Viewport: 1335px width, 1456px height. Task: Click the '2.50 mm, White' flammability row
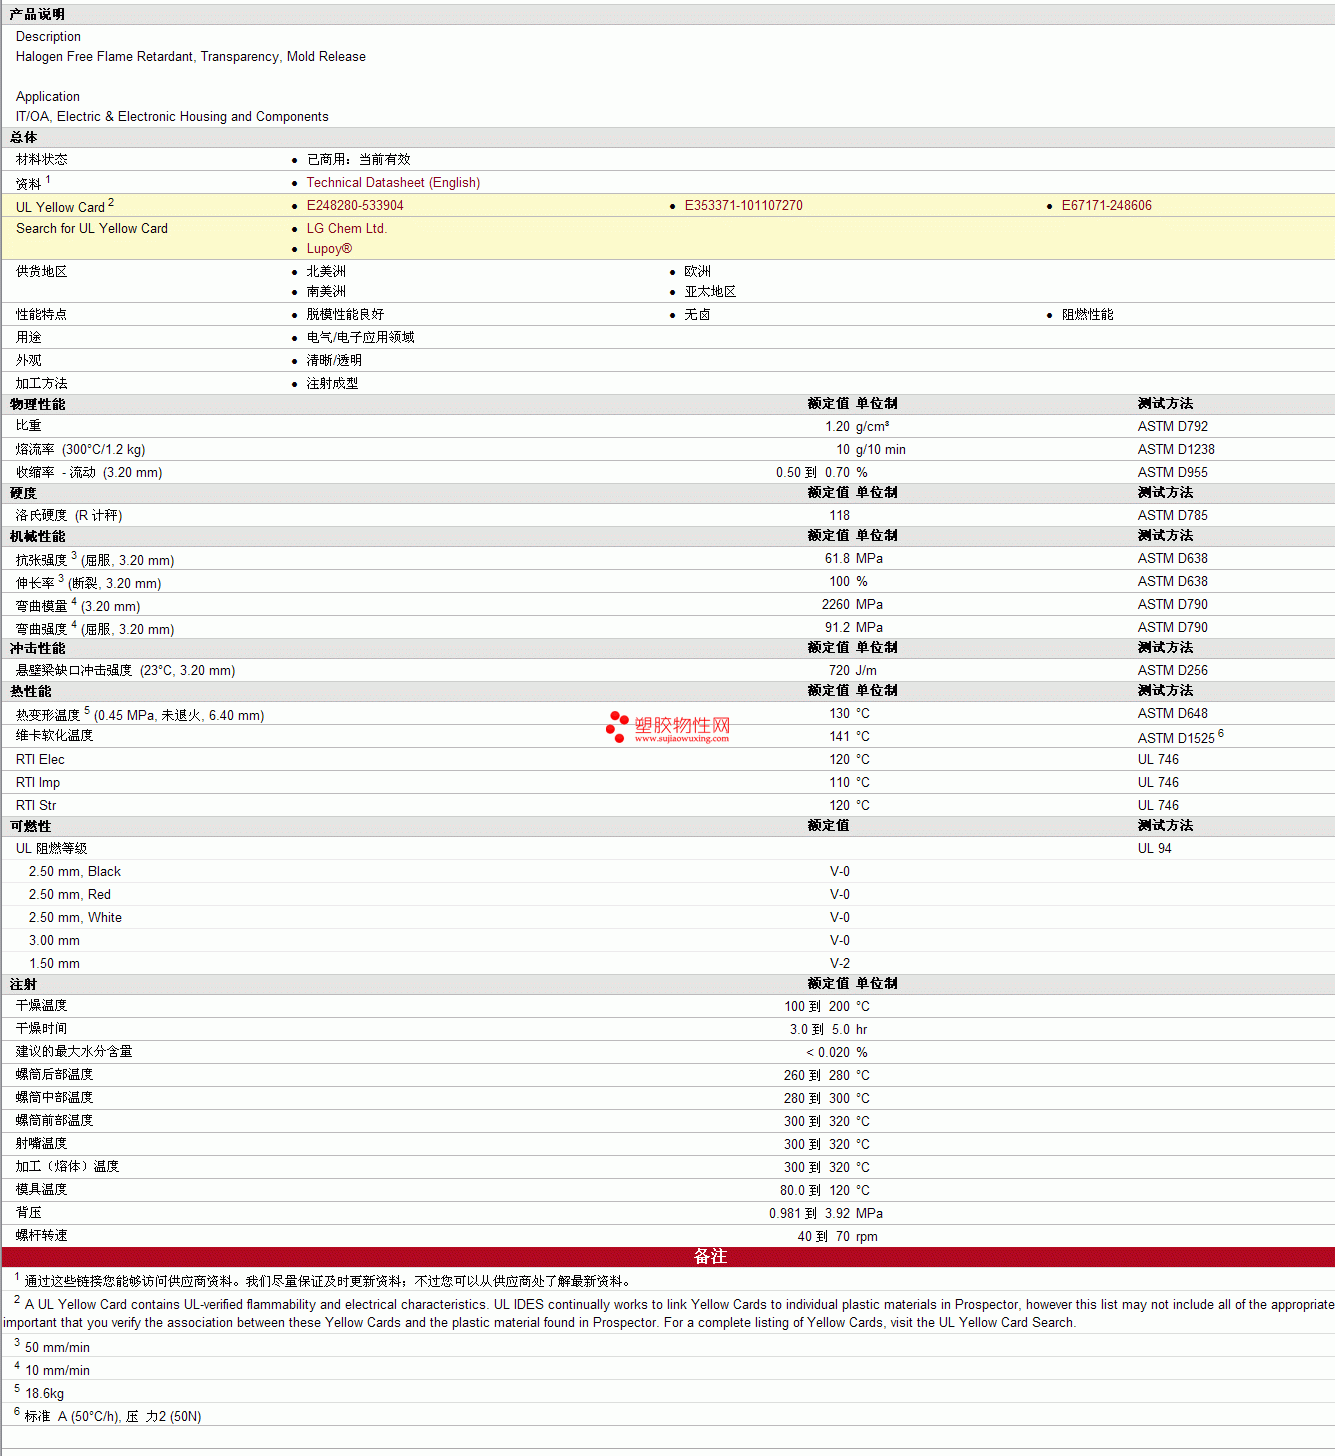(x=668, y=918)
